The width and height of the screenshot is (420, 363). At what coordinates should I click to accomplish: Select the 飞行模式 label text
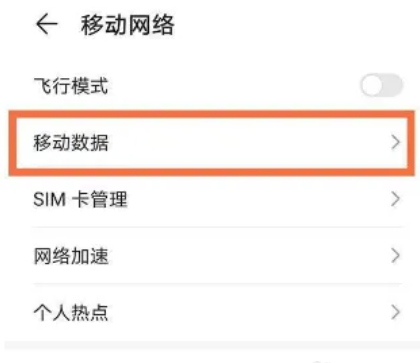coord(71,86)
